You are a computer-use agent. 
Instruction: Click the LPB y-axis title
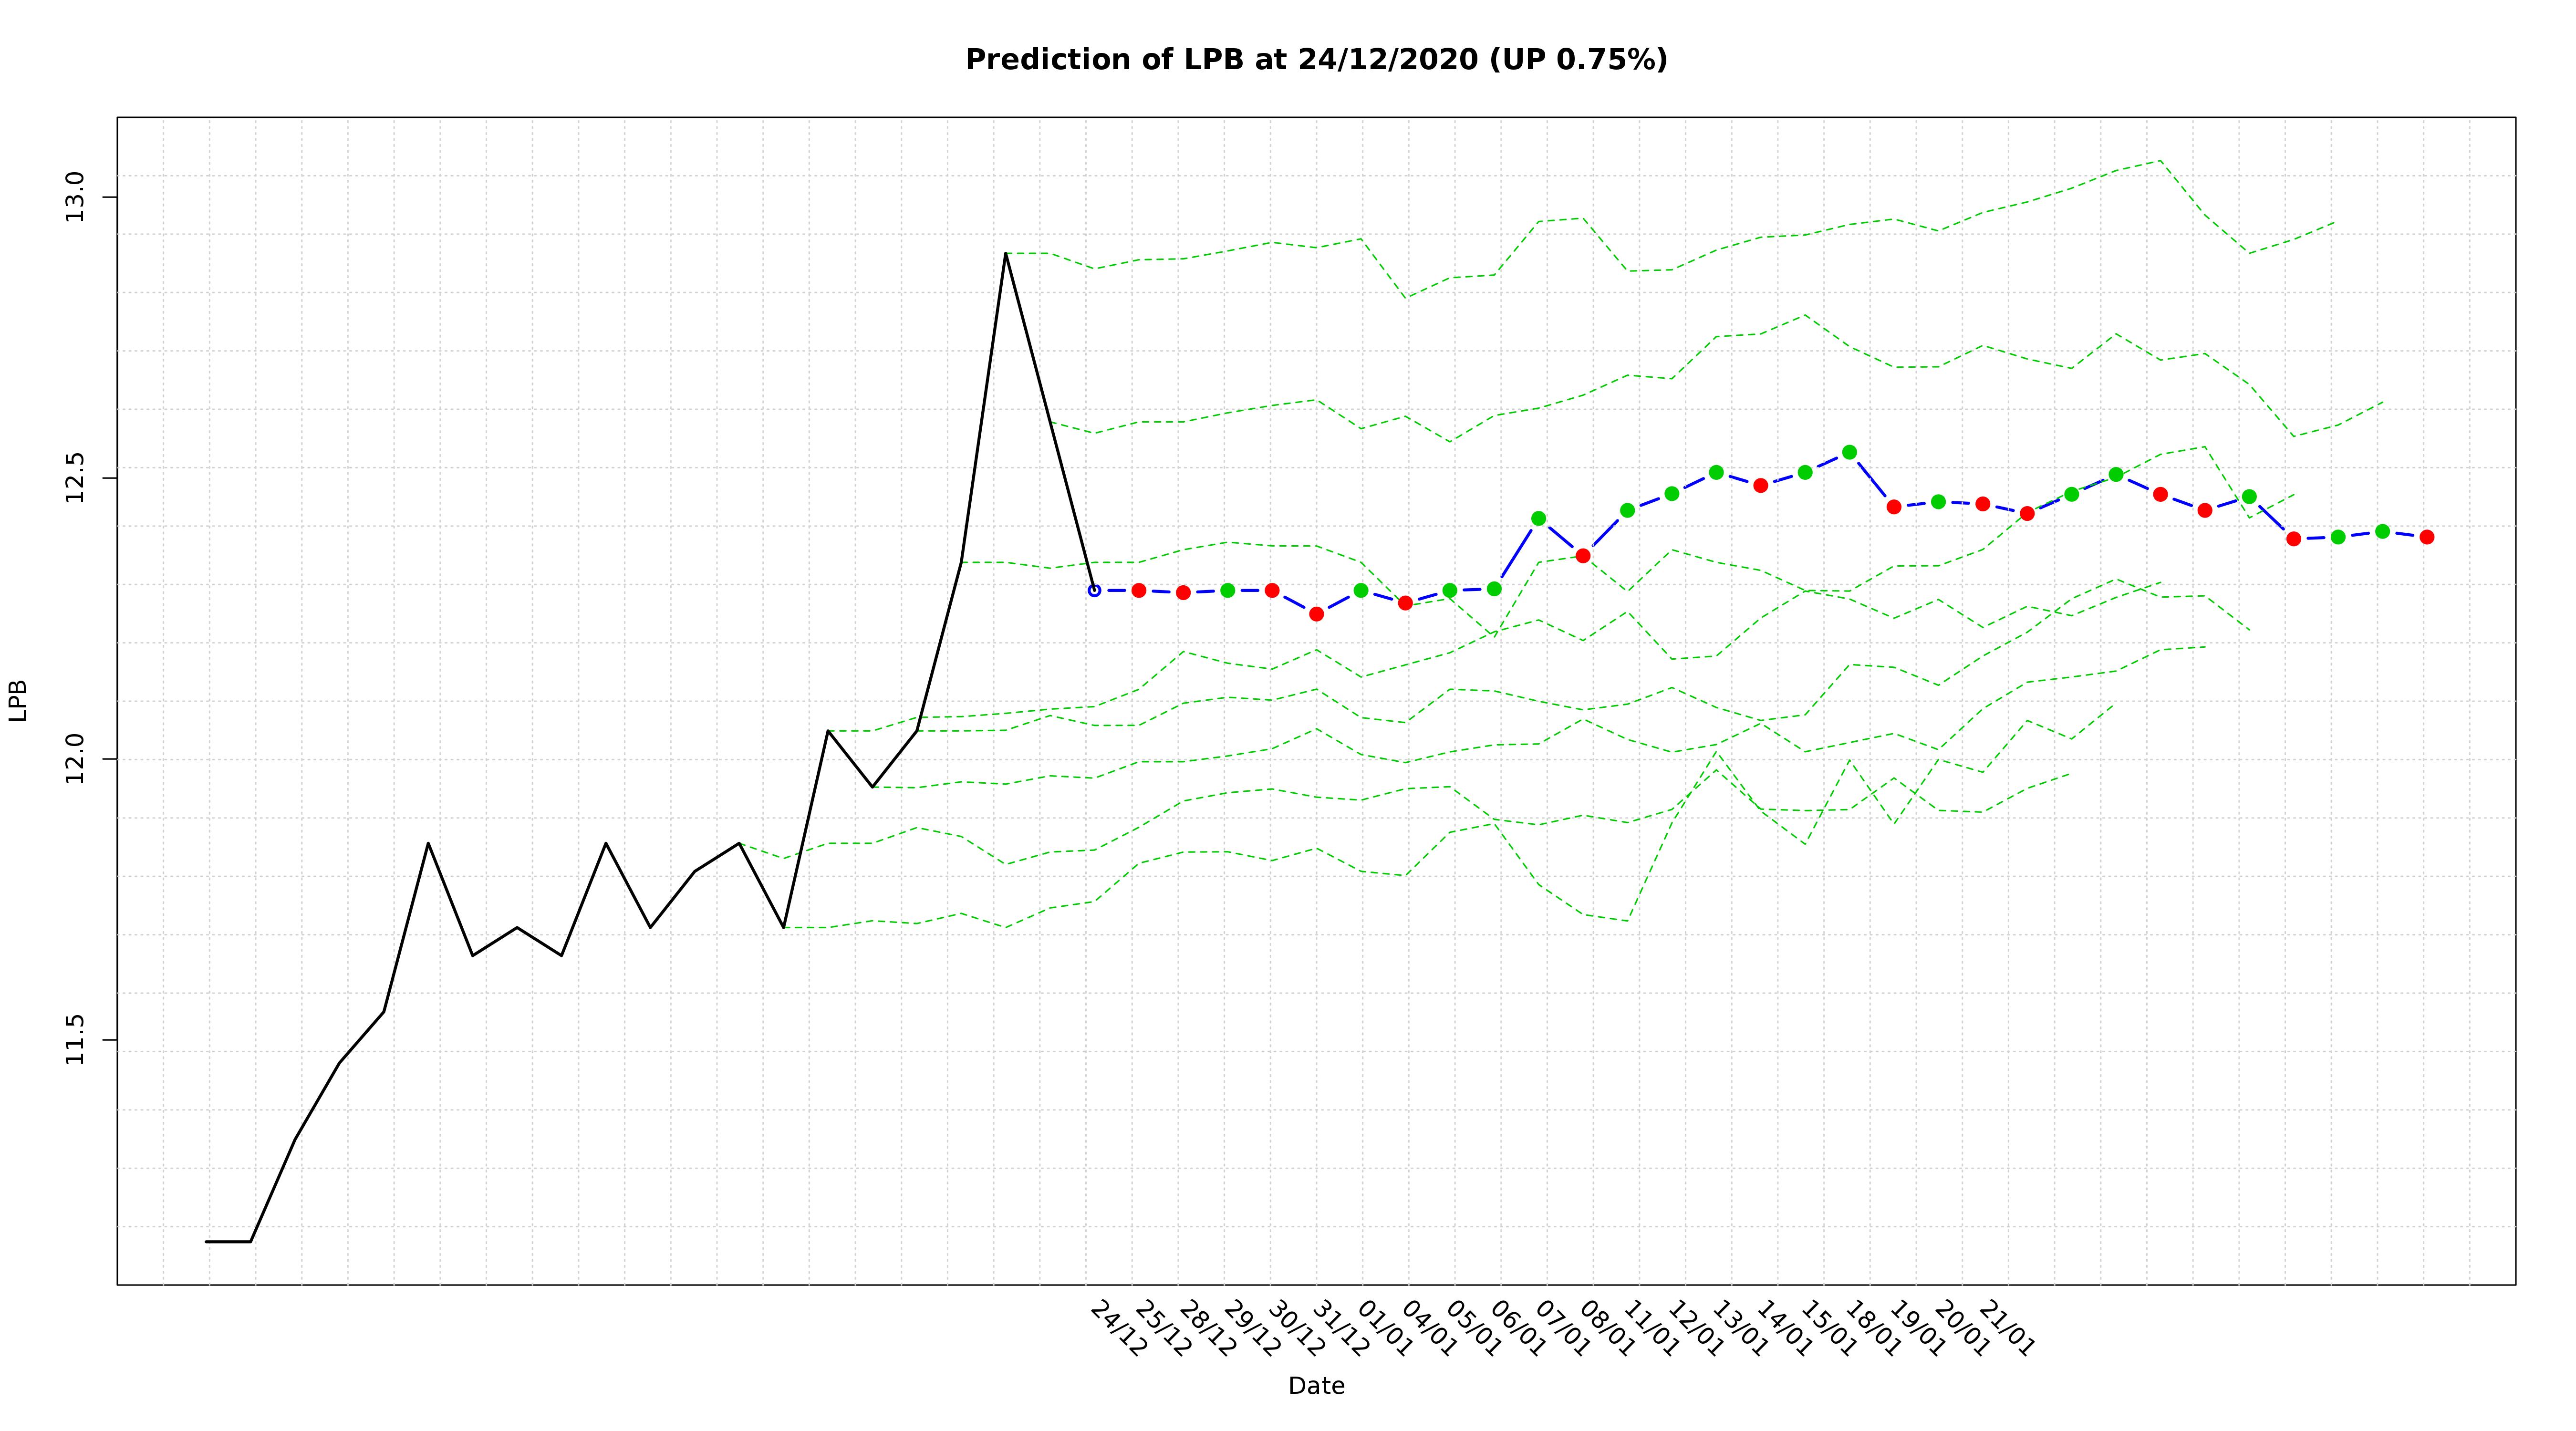click(x=18, y=700)
